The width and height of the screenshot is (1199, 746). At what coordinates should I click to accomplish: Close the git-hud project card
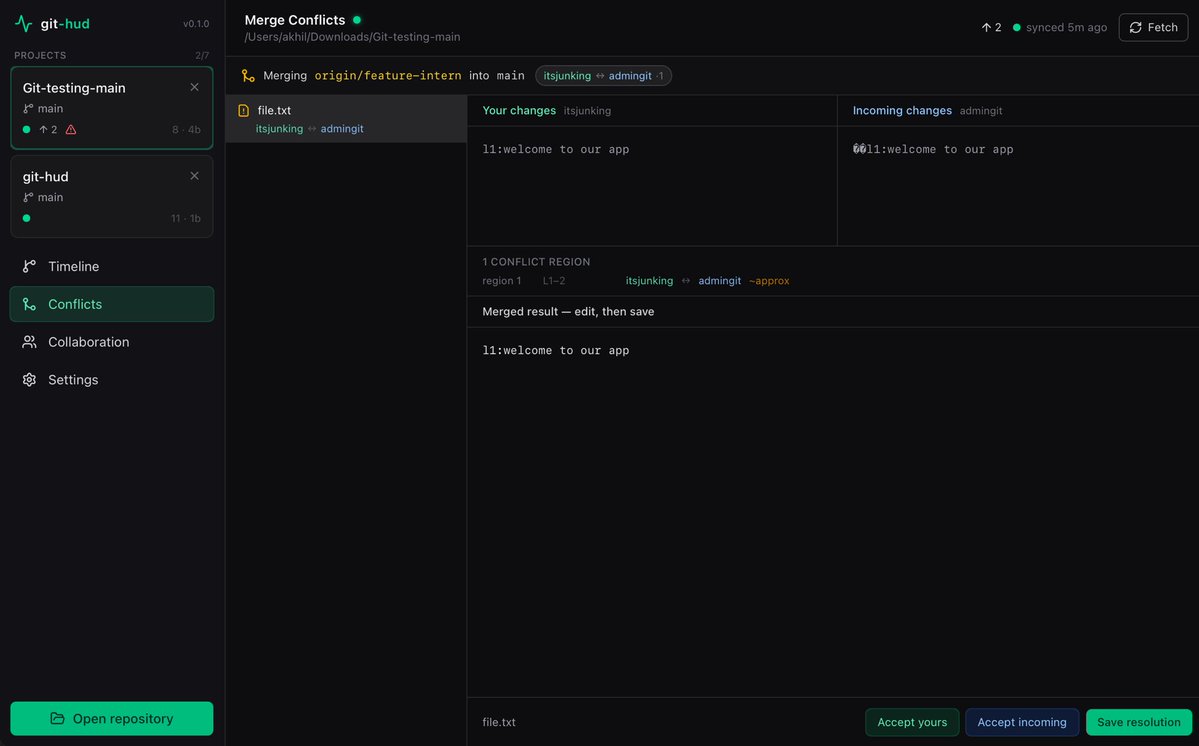pos(194,176)
